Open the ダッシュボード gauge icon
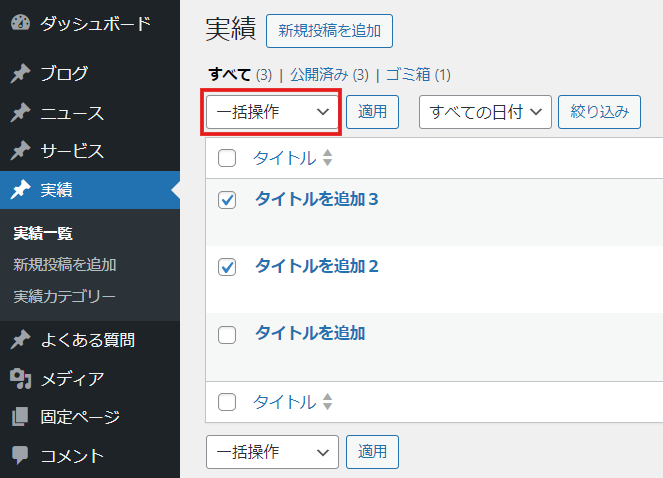The image size is (663, 478). tap(20, 23)
